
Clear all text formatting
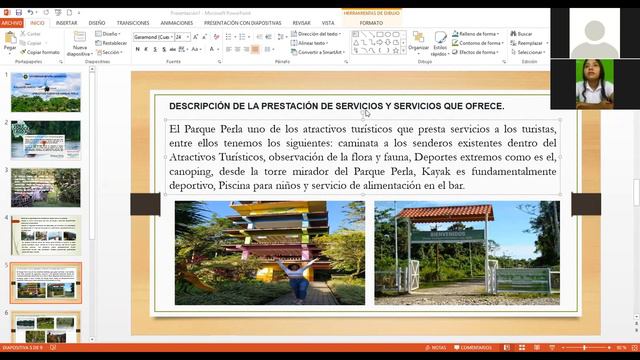[216, 37]
